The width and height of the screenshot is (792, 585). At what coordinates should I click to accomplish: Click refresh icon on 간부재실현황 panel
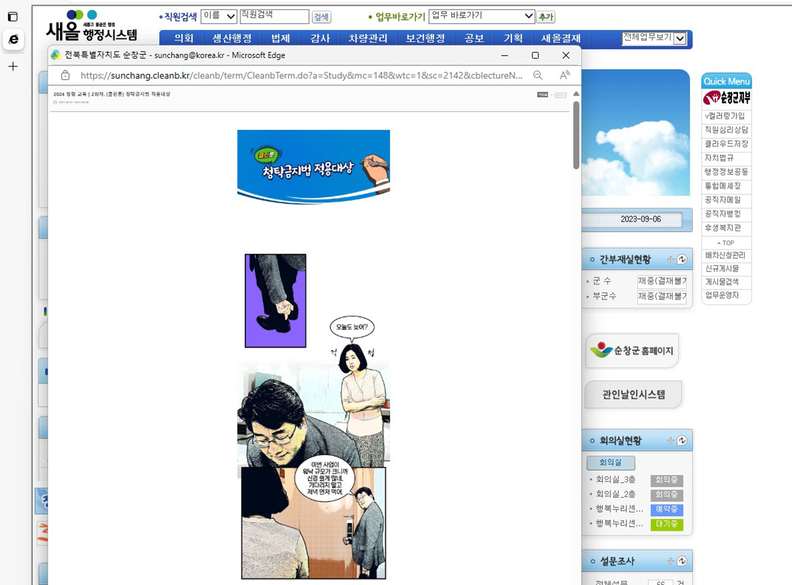click(x=682, y=259)
